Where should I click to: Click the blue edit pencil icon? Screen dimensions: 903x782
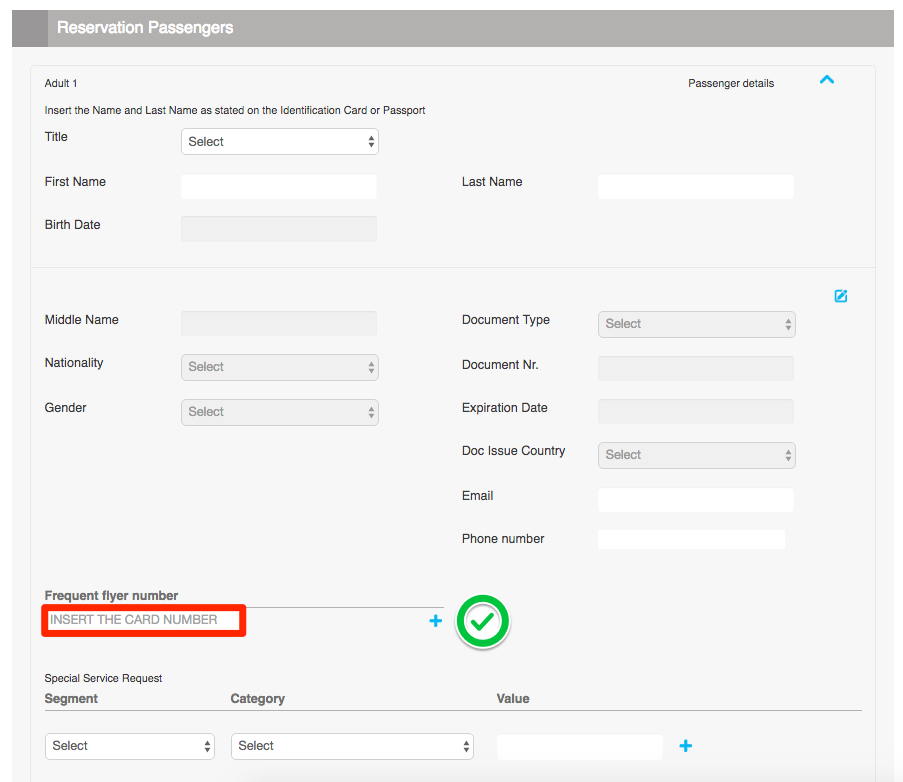[840, 296]
